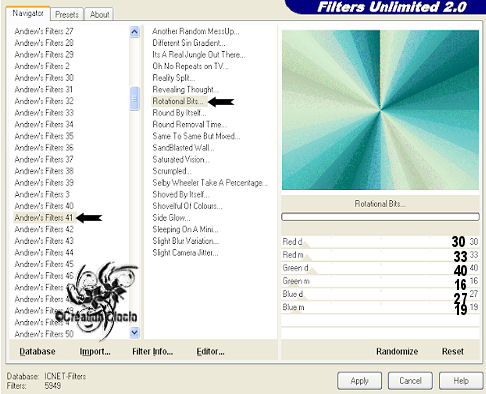This screenshot has width=486, height=394.
Task: Switch to the Presets tab
Action: coord(67,15)
